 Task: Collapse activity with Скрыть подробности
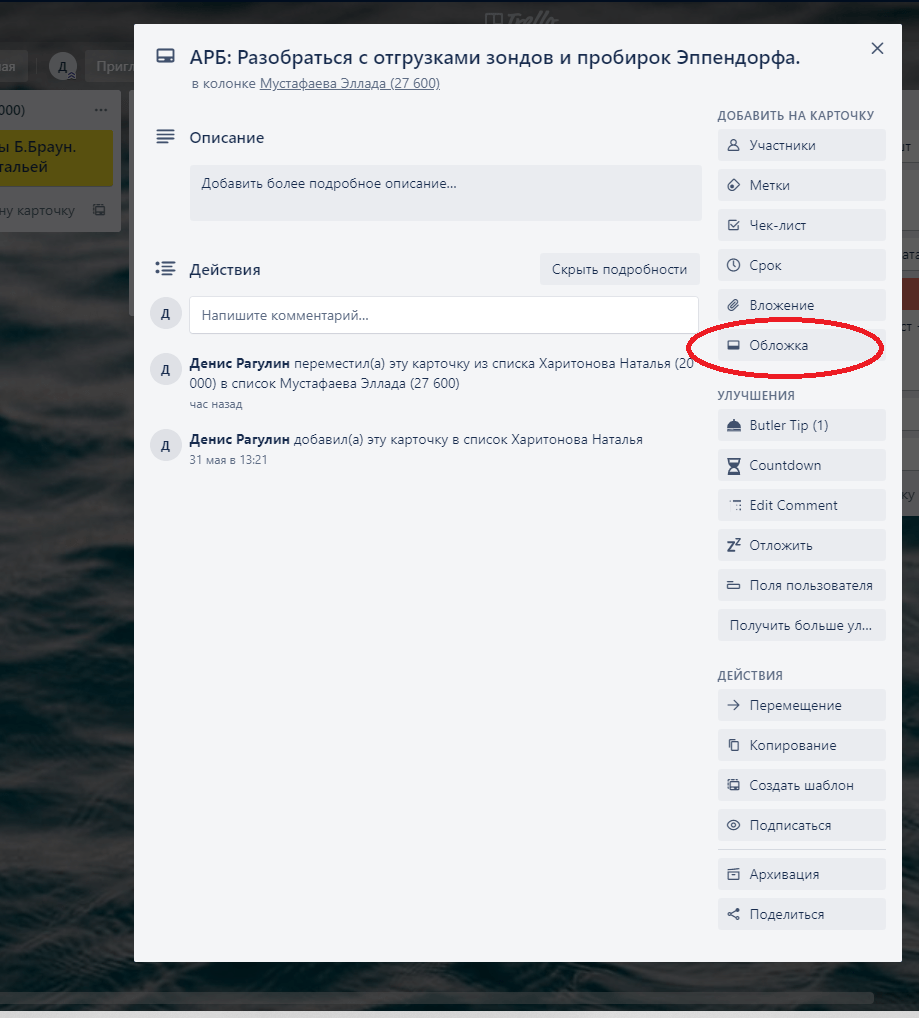(619, 269)
